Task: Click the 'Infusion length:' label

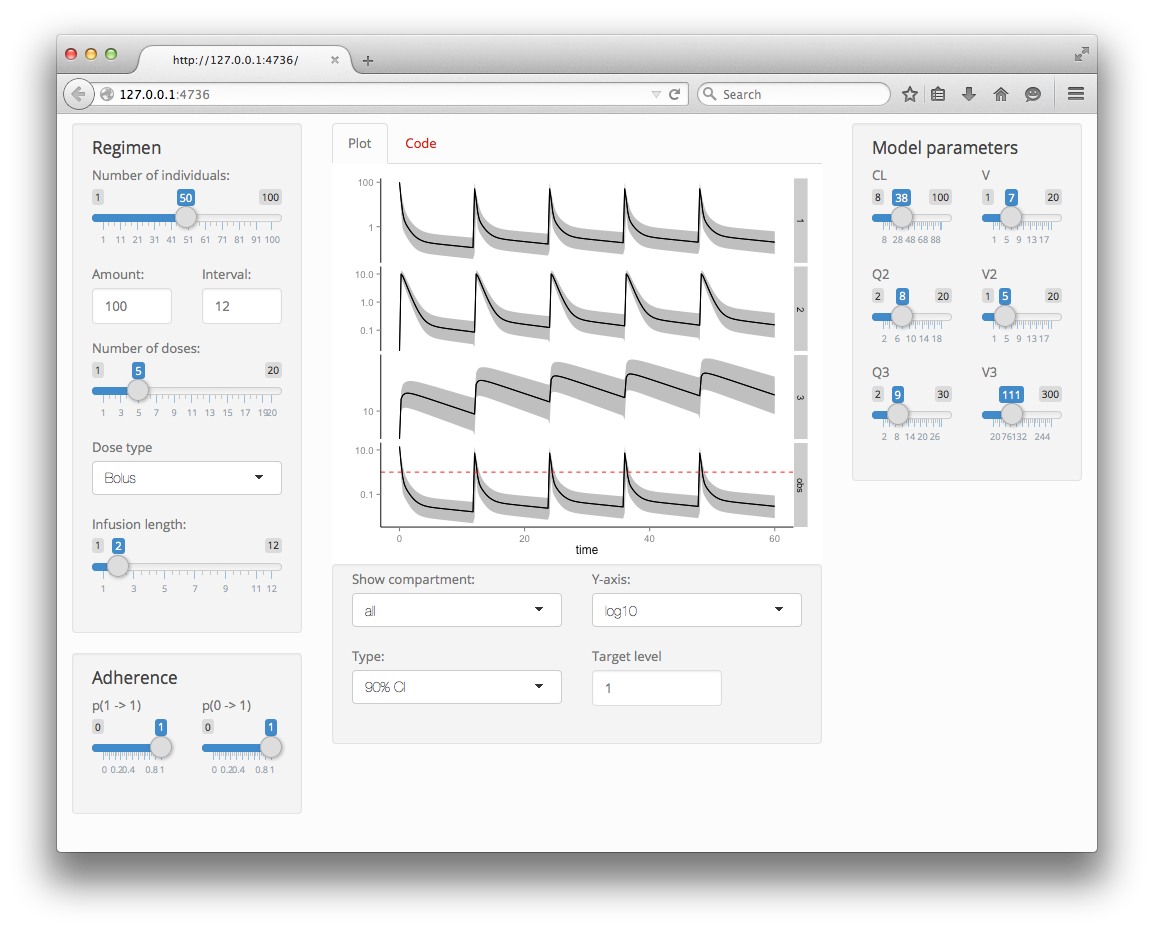Action: [139, 524]
